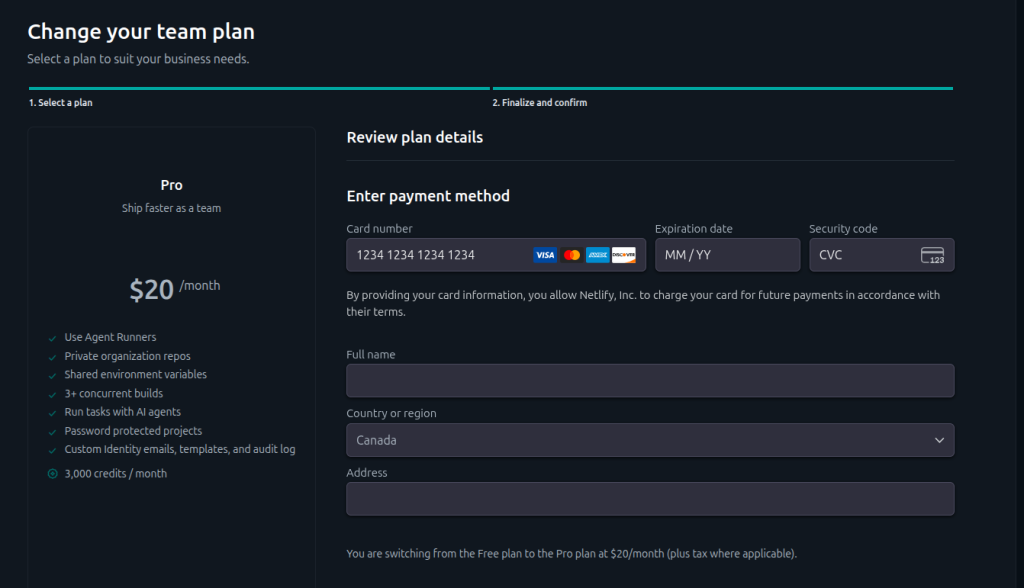The height and width of the screenshot is (588, 1024).
Task: Click the American Express logo
Action: click(598, 255)
